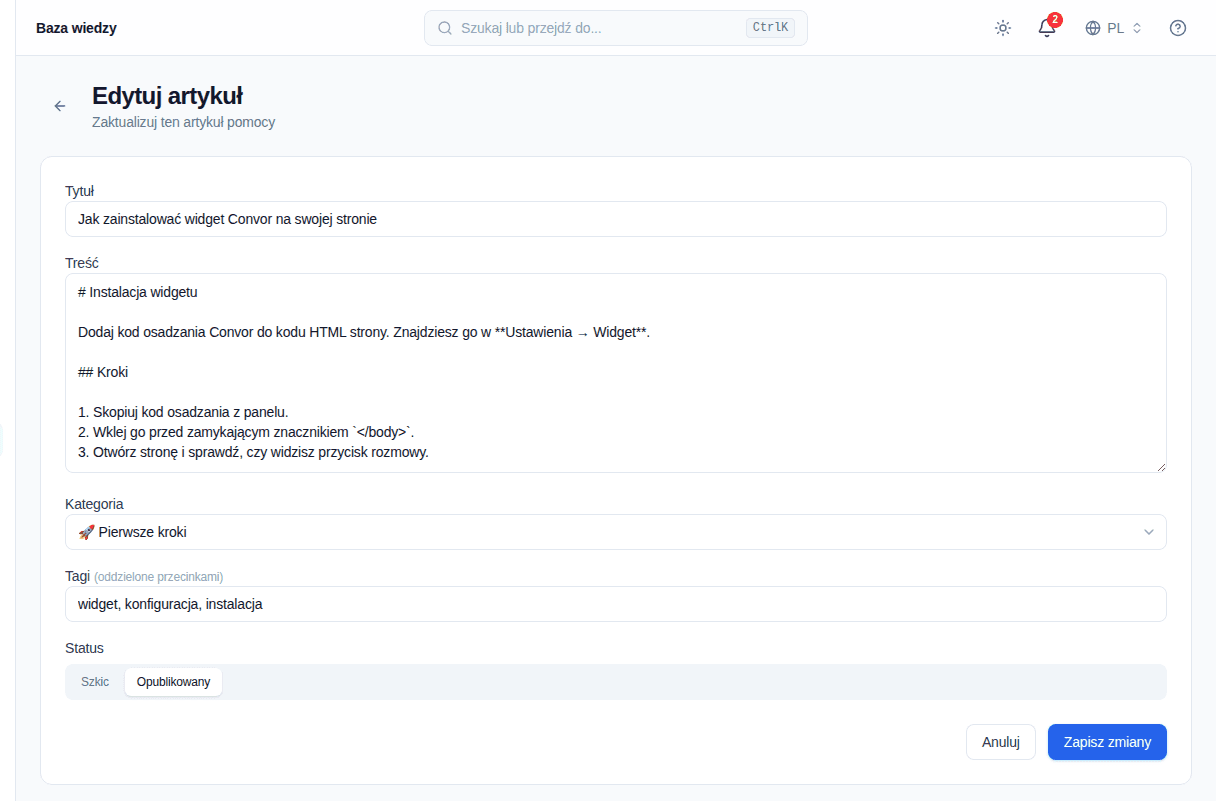Viewport: 1216px width, 801px height.
Task: Click the Baza wiedzy header title
Action: 76,28
